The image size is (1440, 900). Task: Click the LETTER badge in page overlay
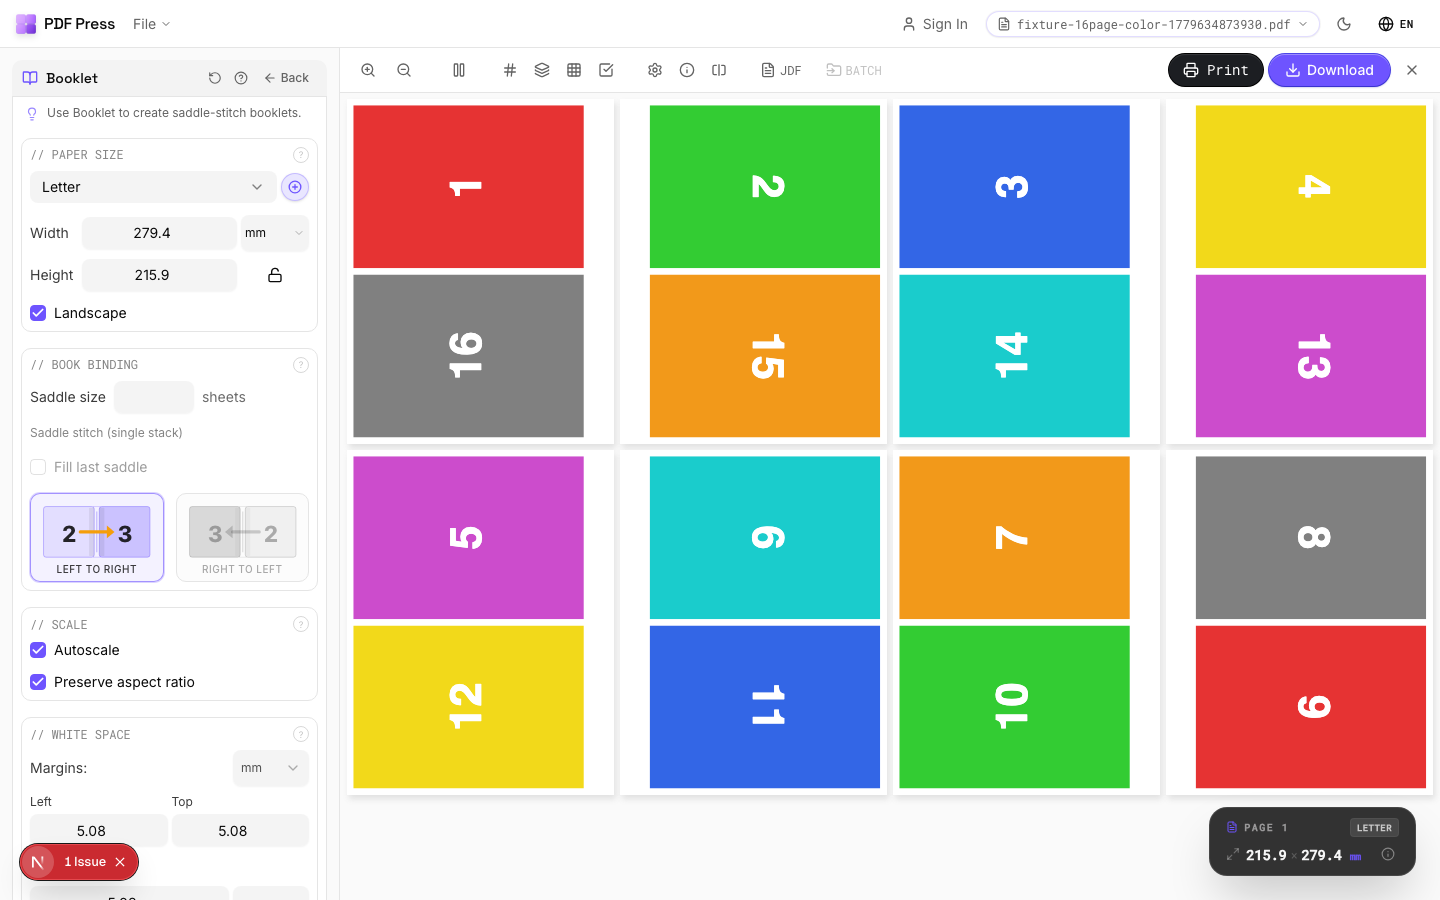(x=1374, y=828)
